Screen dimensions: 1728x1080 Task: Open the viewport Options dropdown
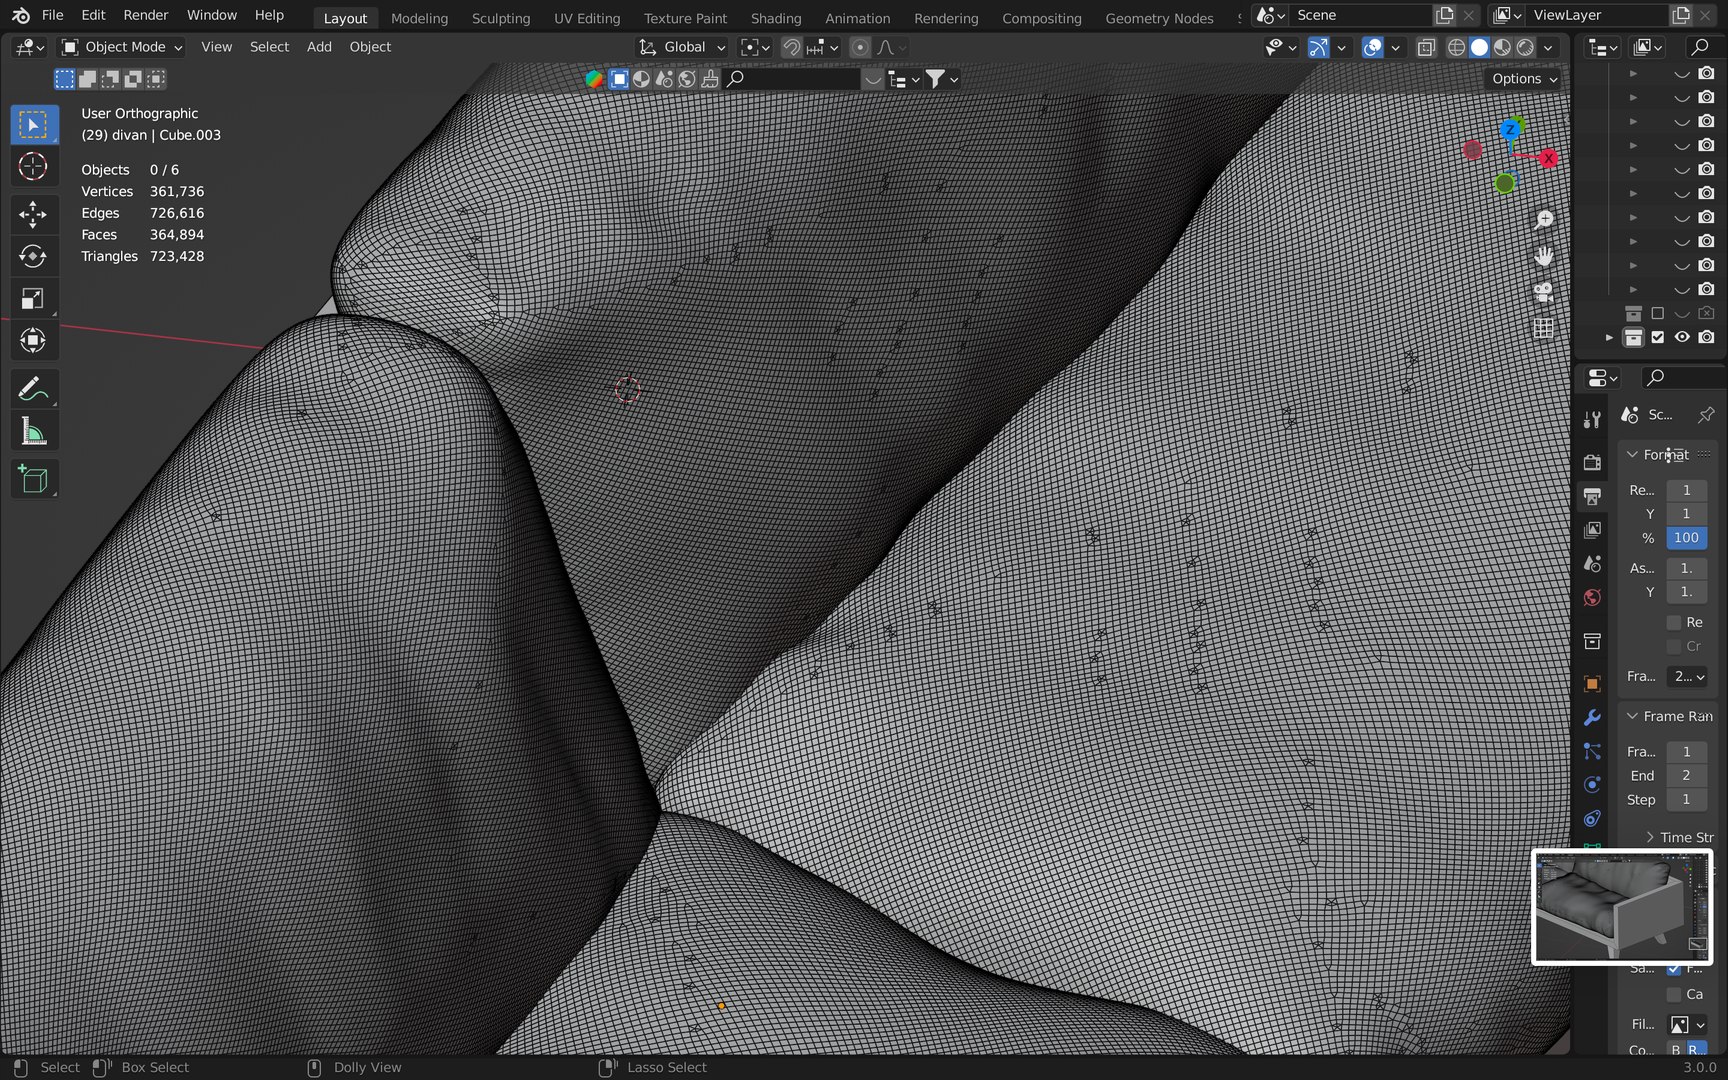(x=1524, y=79)
